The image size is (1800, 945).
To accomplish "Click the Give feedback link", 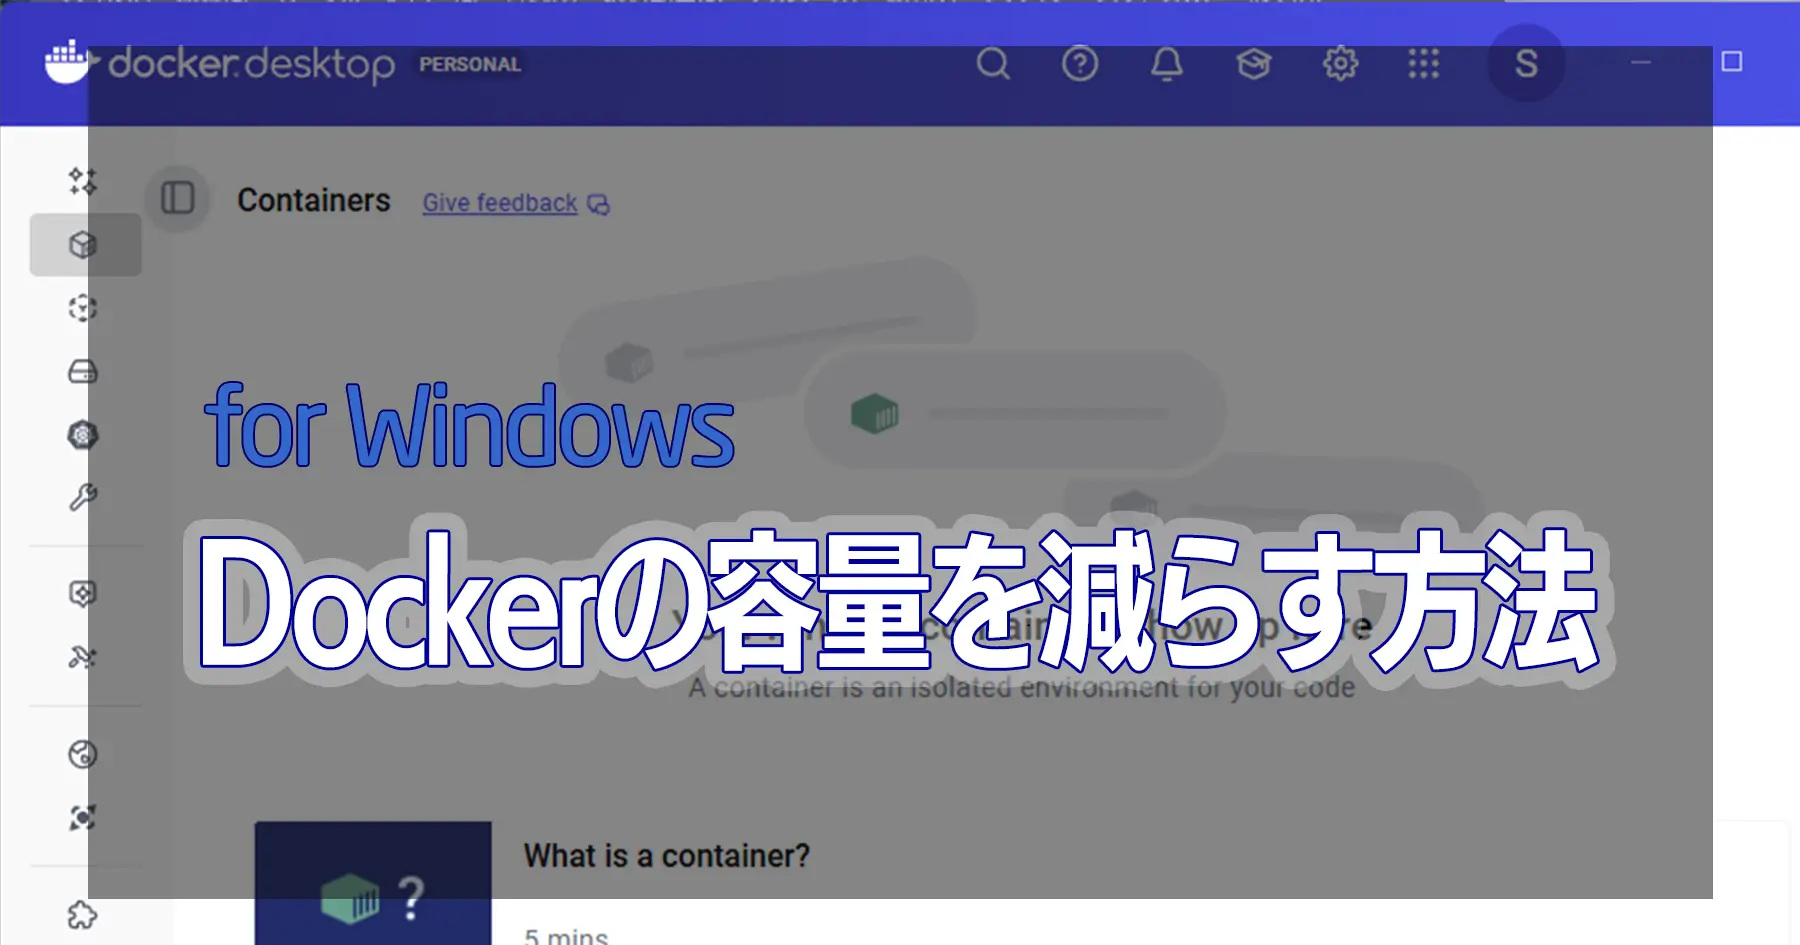I will 499,203.
